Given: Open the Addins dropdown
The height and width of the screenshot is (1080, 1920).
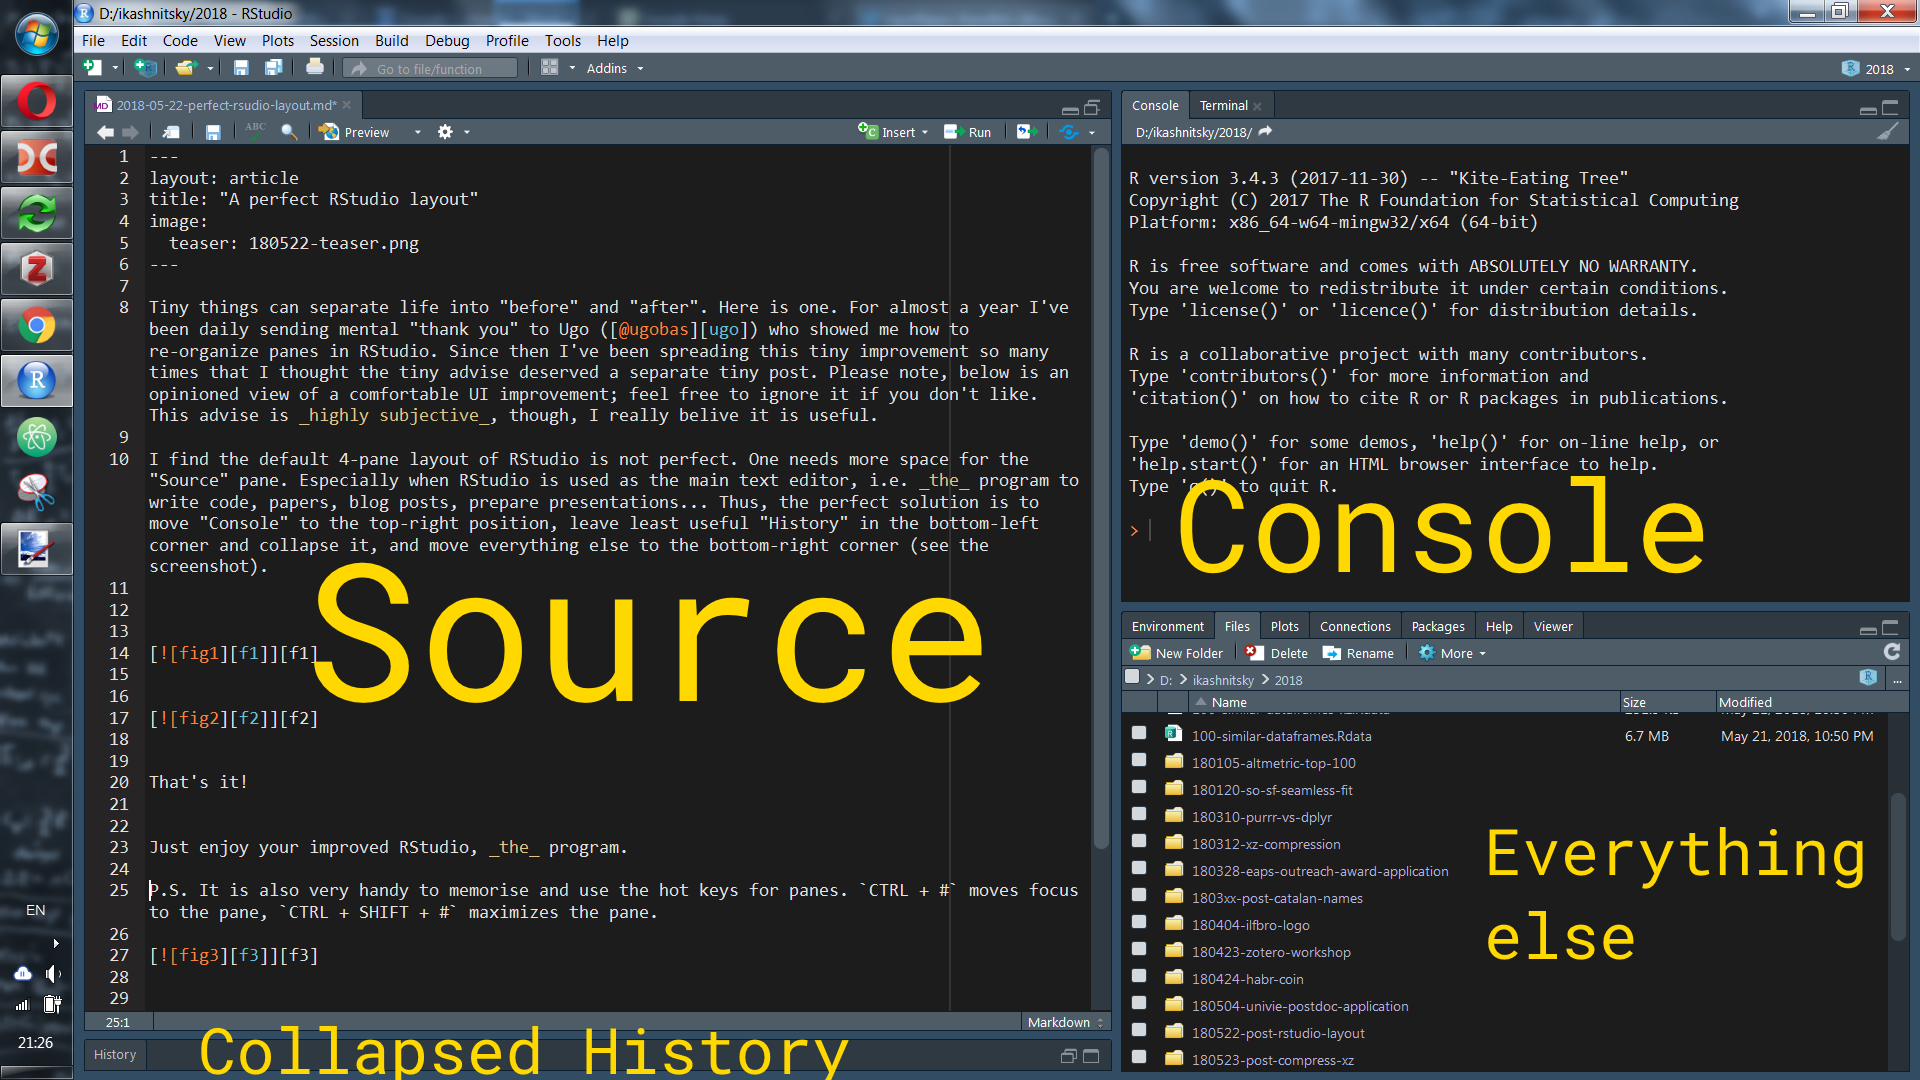Looking at the screenshot, I should (x=615, y=69).
